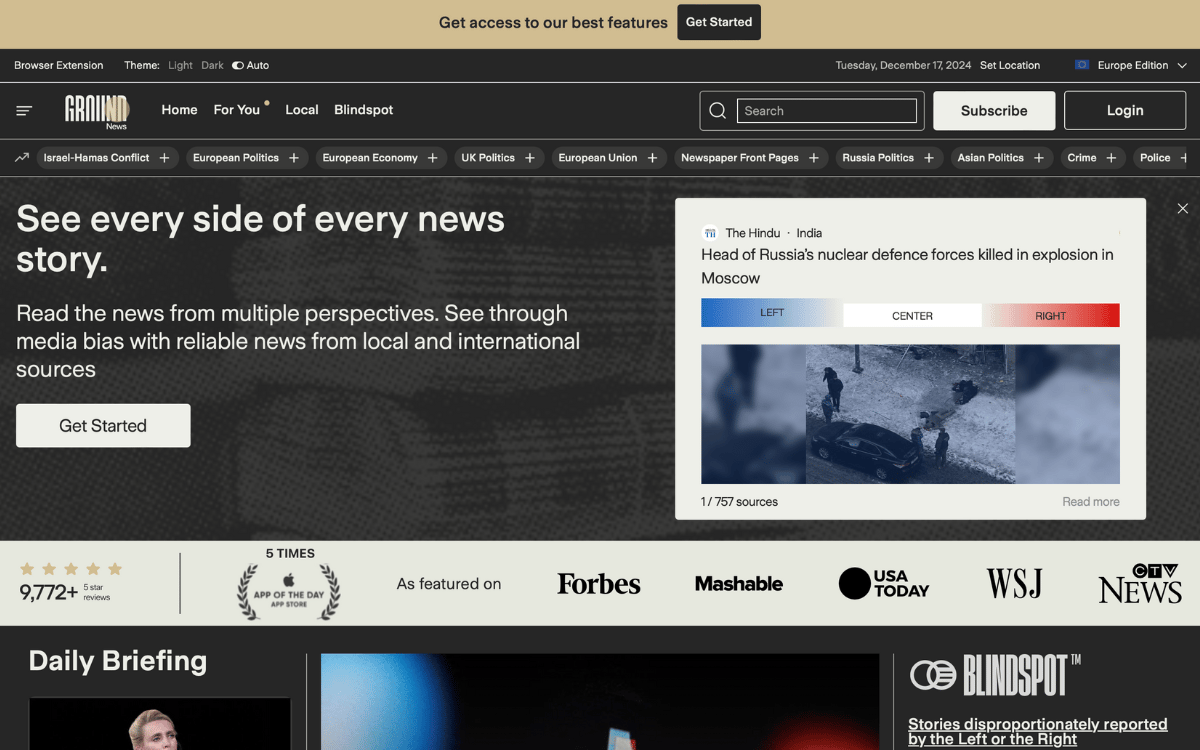Click The Hindu source icon
Viewport: 1200px width, 750px height.
coord(710,233)
